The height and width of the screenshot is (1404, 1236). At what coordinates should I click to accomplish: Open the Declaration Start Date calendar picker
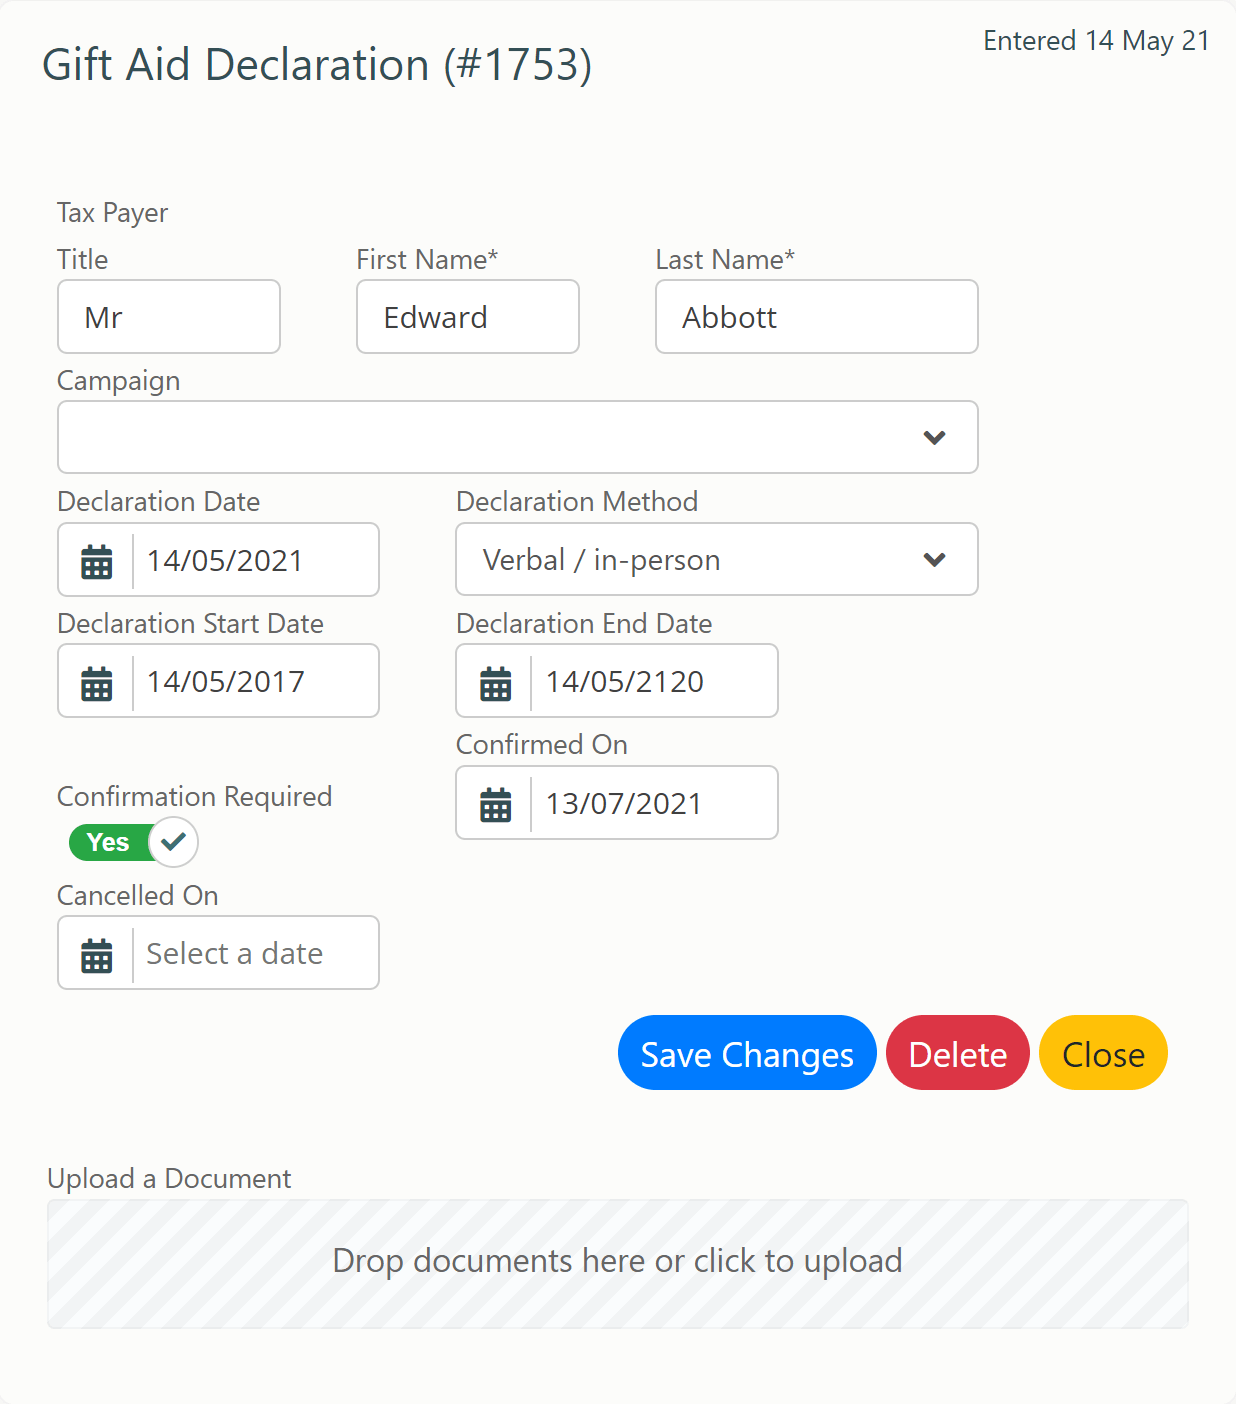click(95, 681)
